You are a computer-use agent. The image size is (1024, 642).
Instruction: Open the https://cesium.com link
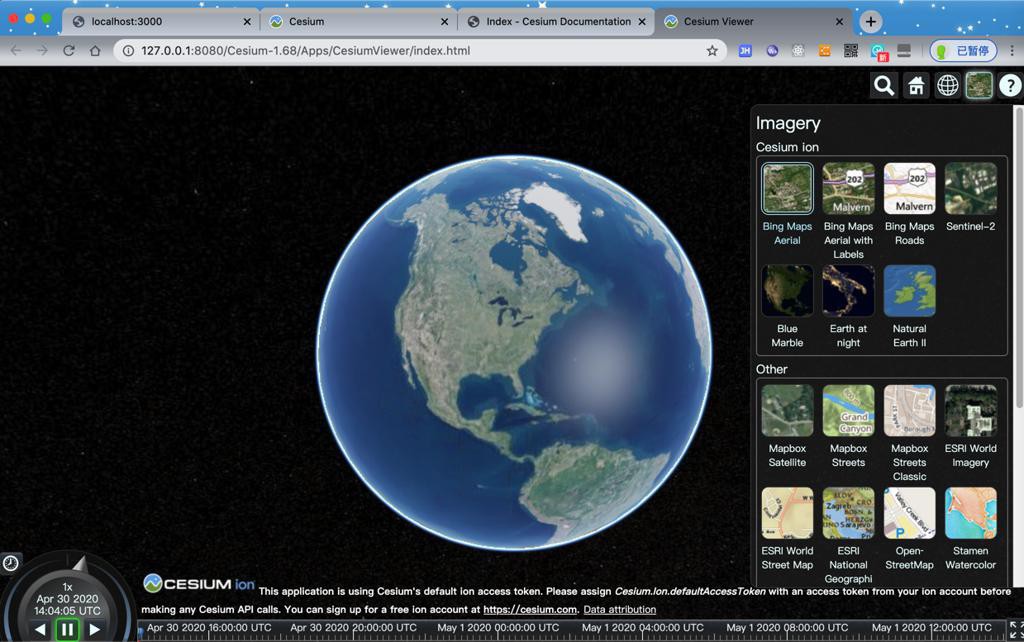click(x=530, y=609)
